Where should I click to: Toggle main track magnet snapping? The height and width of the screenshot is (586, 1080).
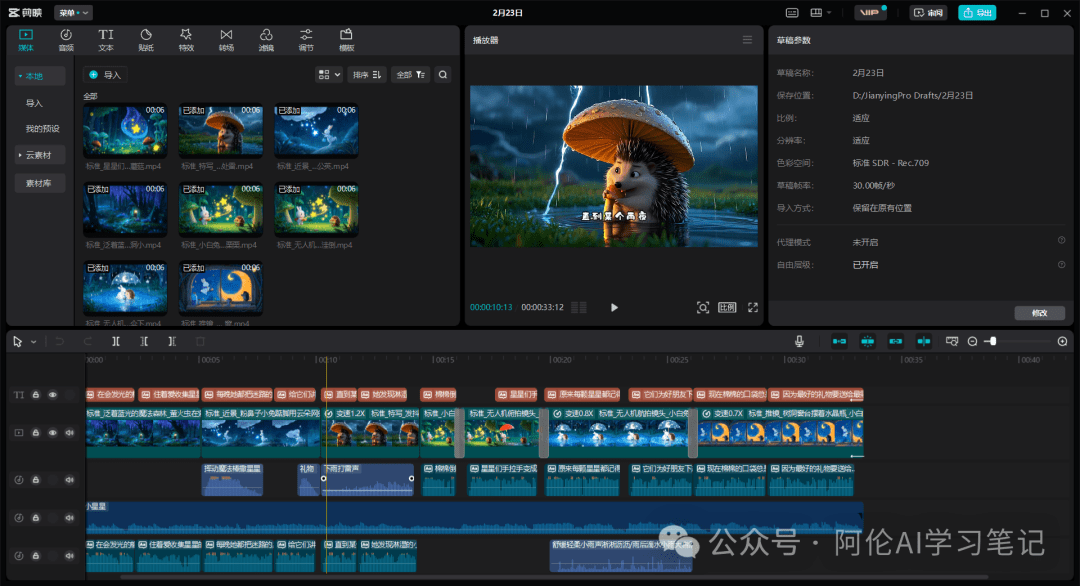click(x=839, y=341)
